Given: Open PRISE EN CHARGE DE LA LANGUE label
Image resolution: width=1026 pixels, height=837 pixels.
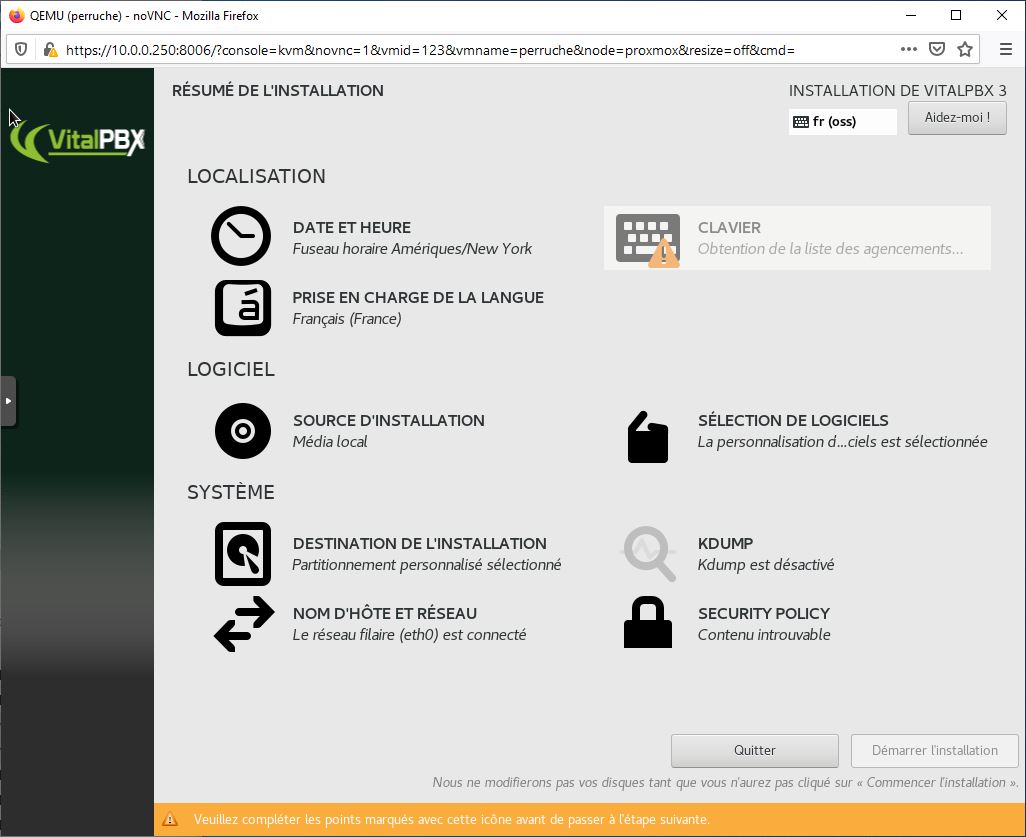Looking at the screenshot, I should click(x=418, y=297).
